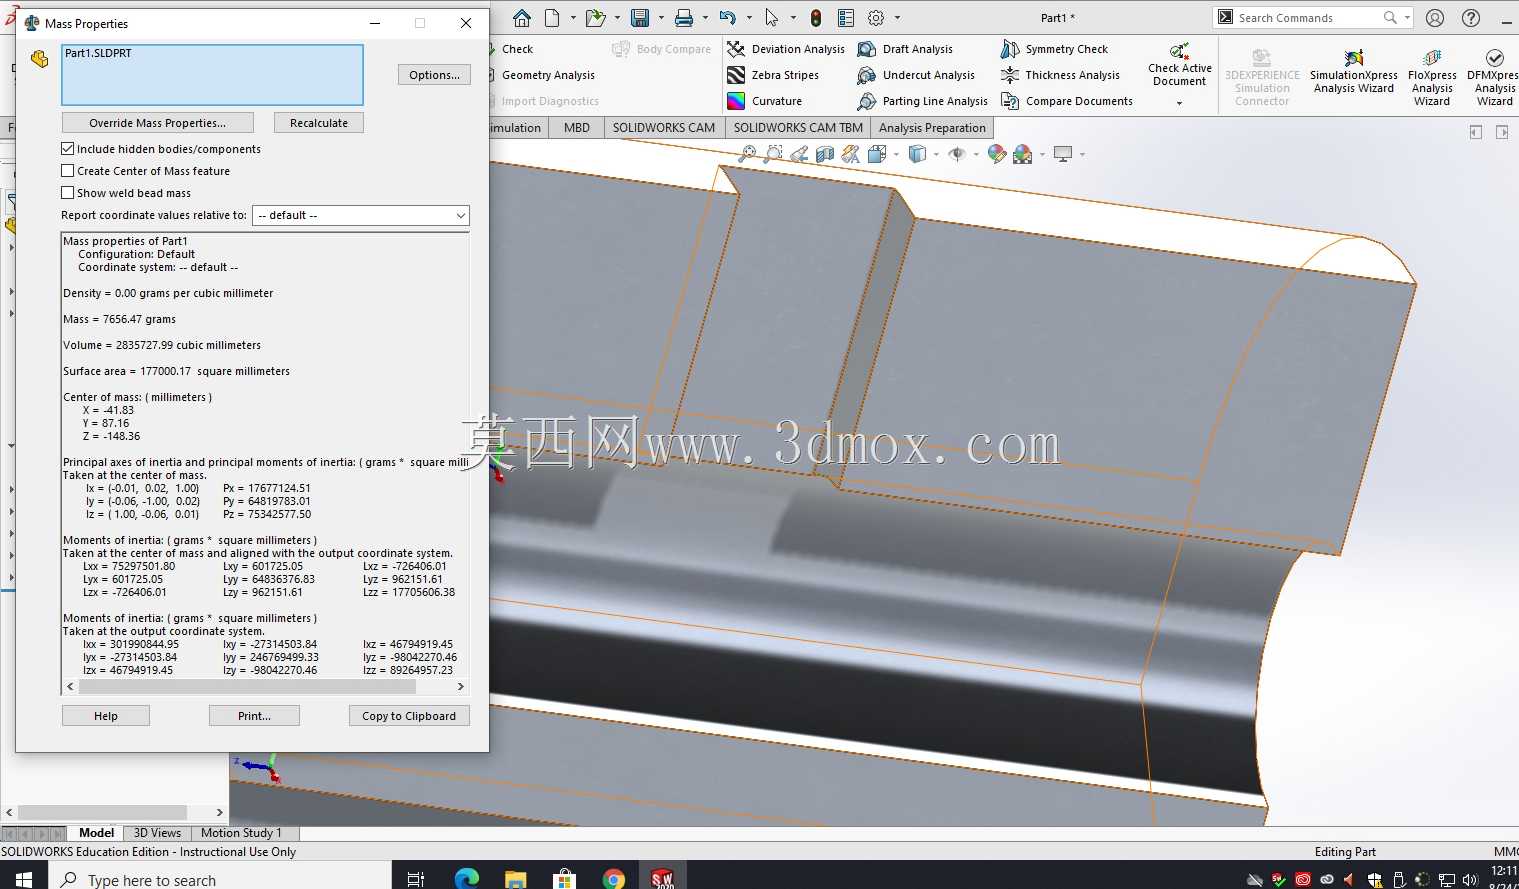Click the Search Commands input field
1519x889 pixels.
pos(1308,18)
